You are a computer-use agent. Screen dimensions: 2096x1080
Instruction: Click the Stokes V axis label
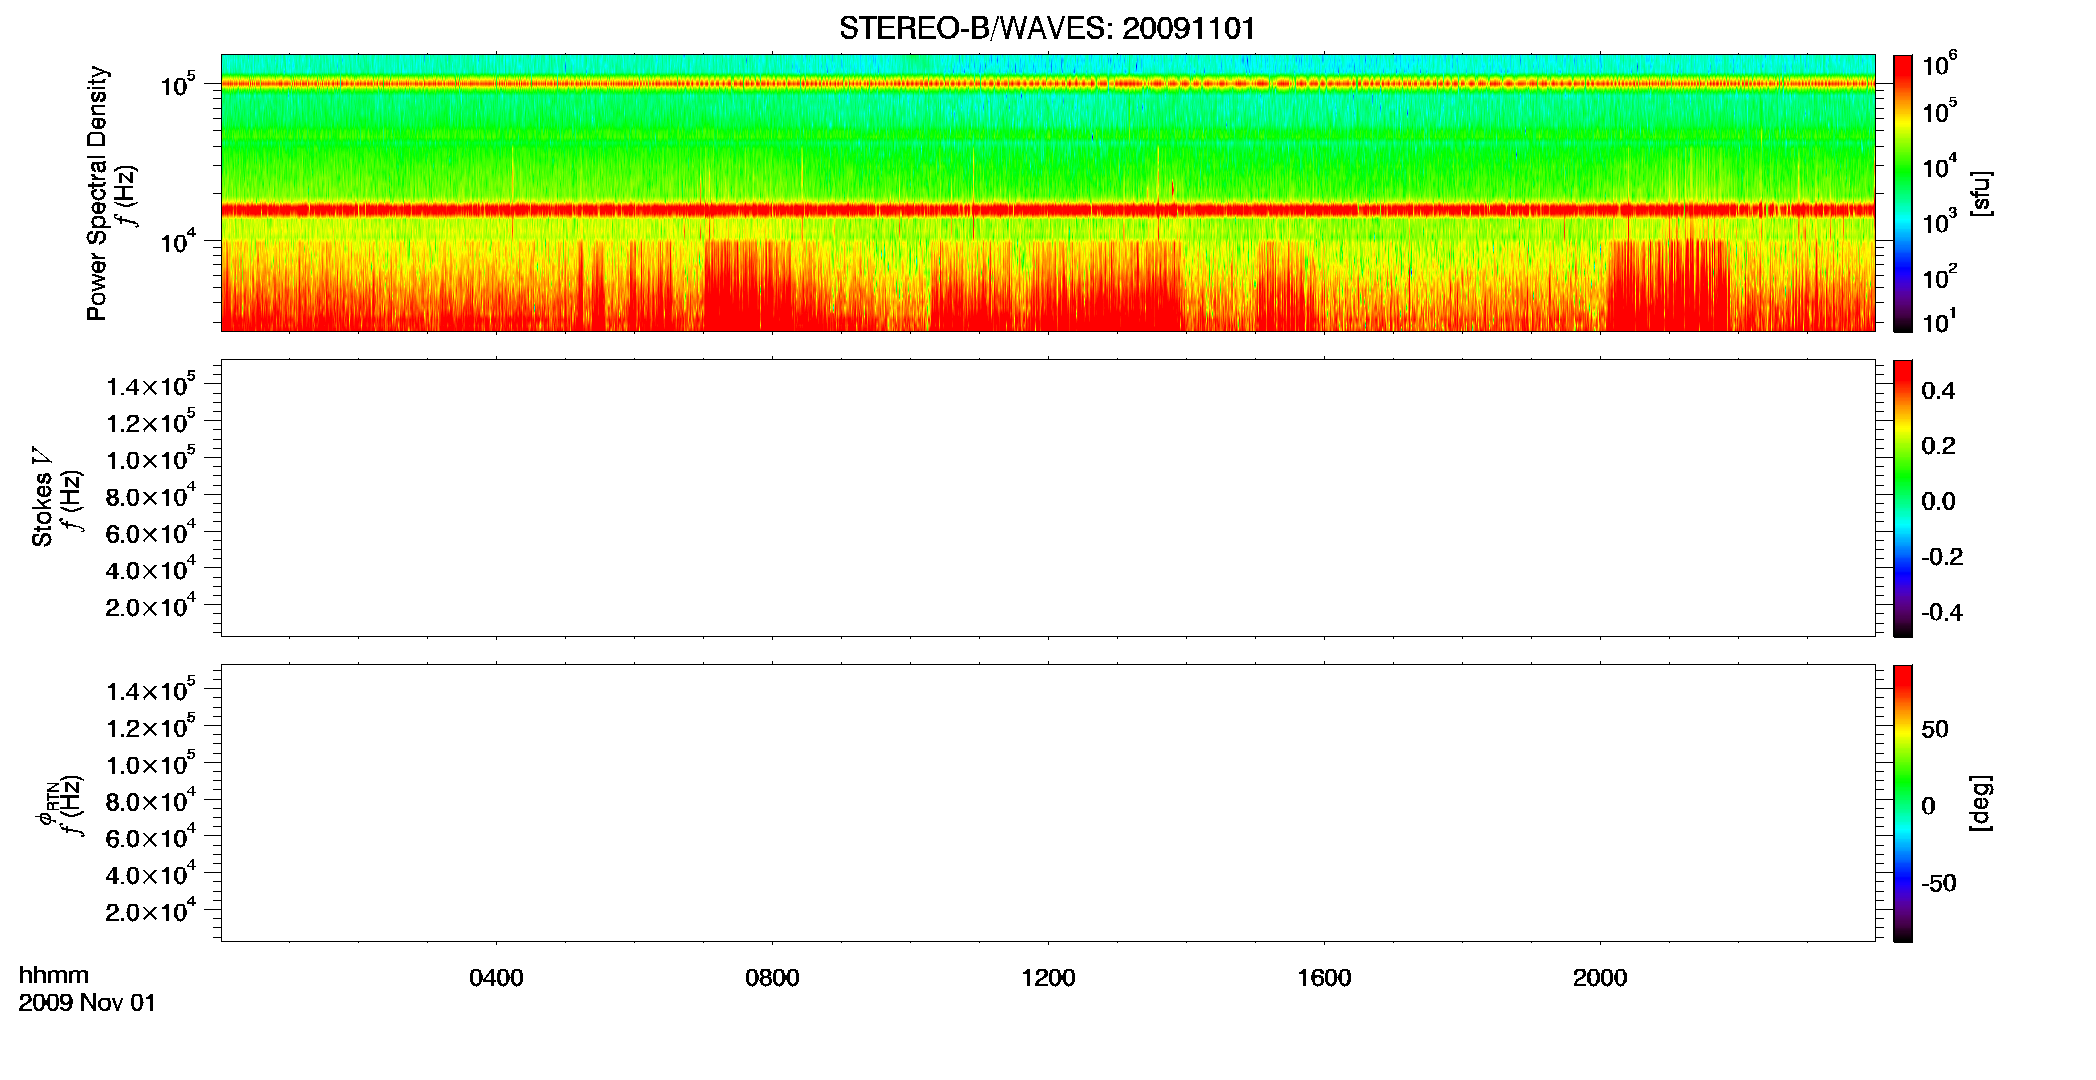(42, 498)
